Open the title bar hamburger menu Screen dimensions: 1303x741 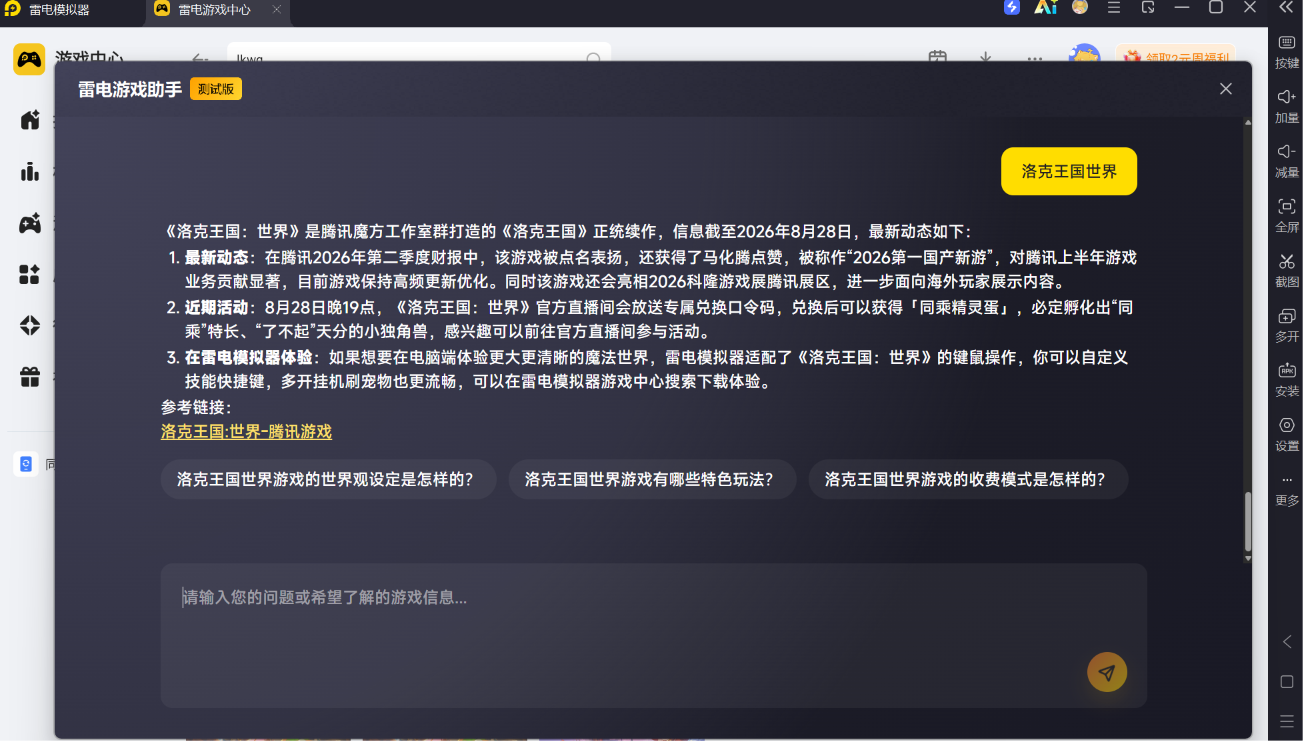[x=1114, y=8]
